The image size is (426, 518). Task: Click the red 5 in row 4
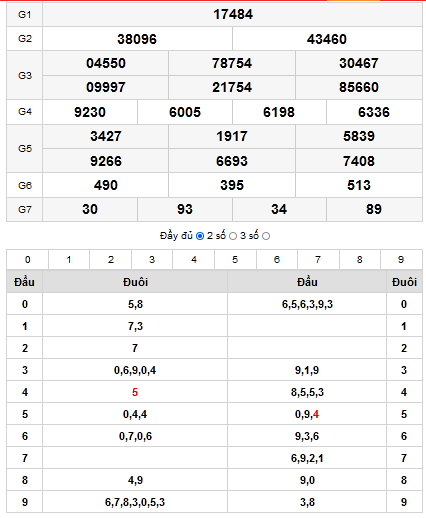135,392
